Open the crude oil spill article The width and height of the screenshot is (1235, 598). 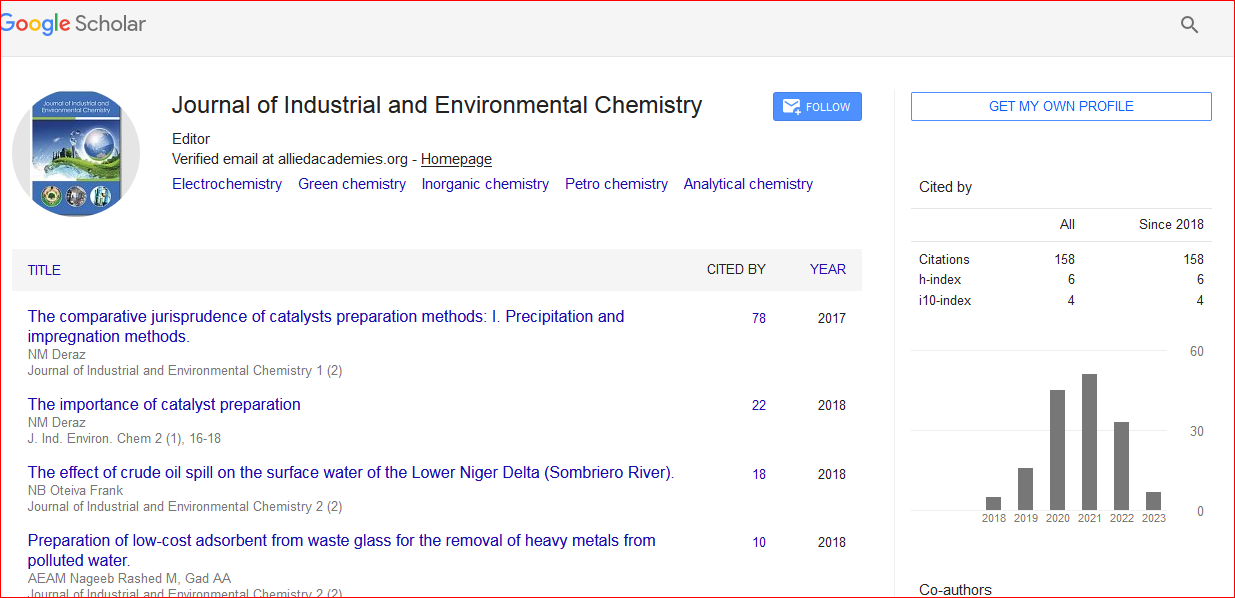[x=350, y=472]
